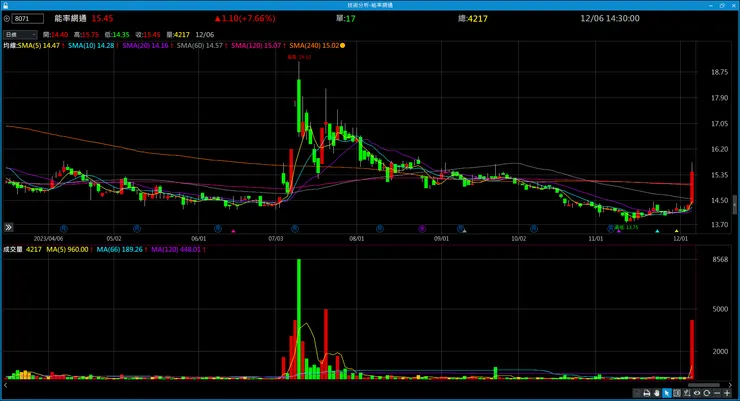740x401 pixels.
Task: Click the event marker near 07/03
Action: pyautogui.click(x=294, y=229)
